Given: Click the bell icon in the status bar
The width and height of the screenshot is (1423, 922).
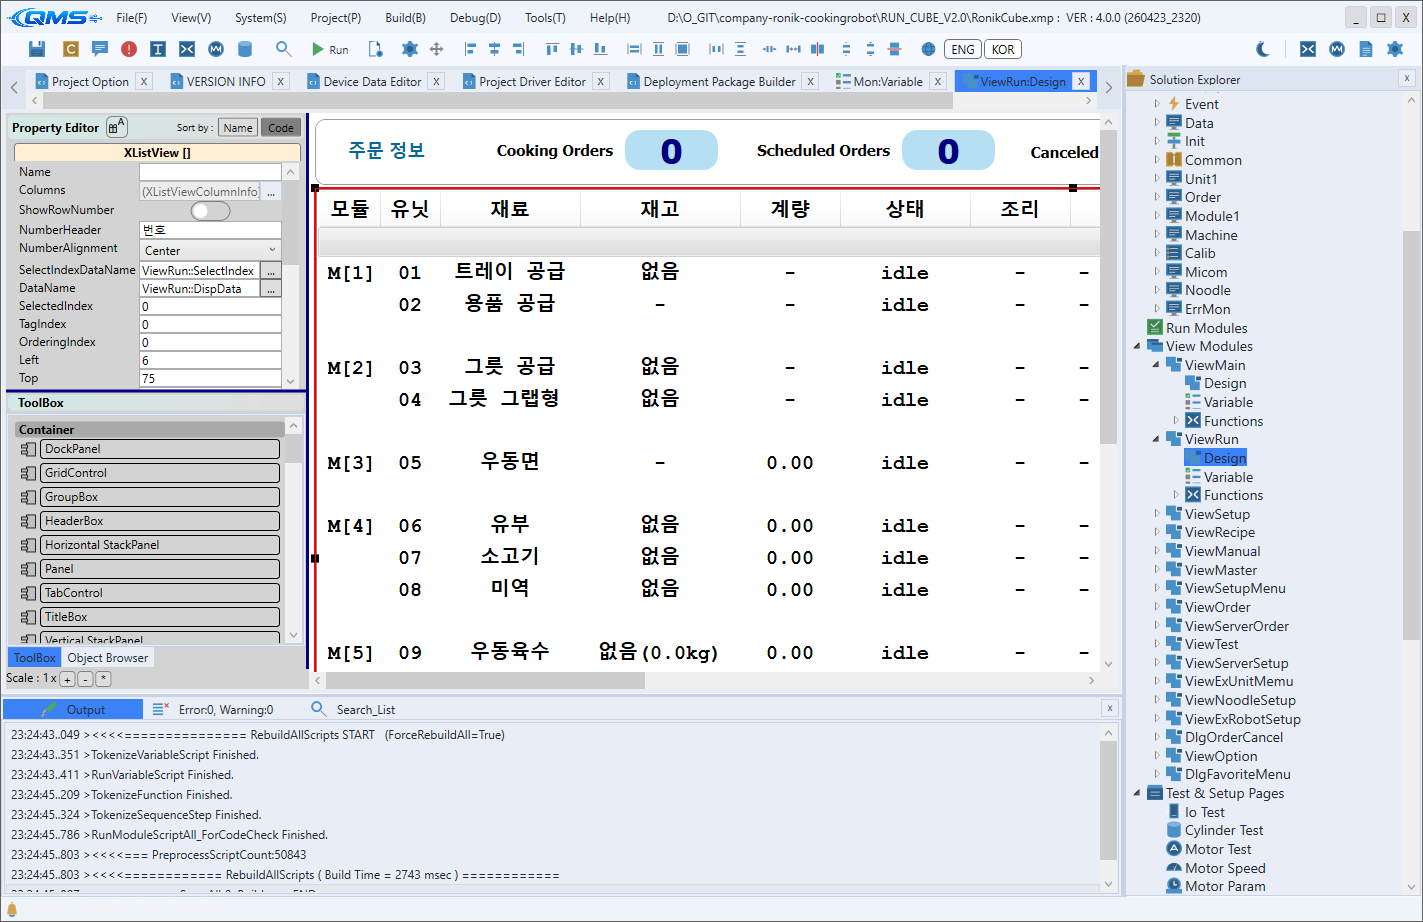Looking at the screenshot, I should pyautogui.click(x=13, y=910).
